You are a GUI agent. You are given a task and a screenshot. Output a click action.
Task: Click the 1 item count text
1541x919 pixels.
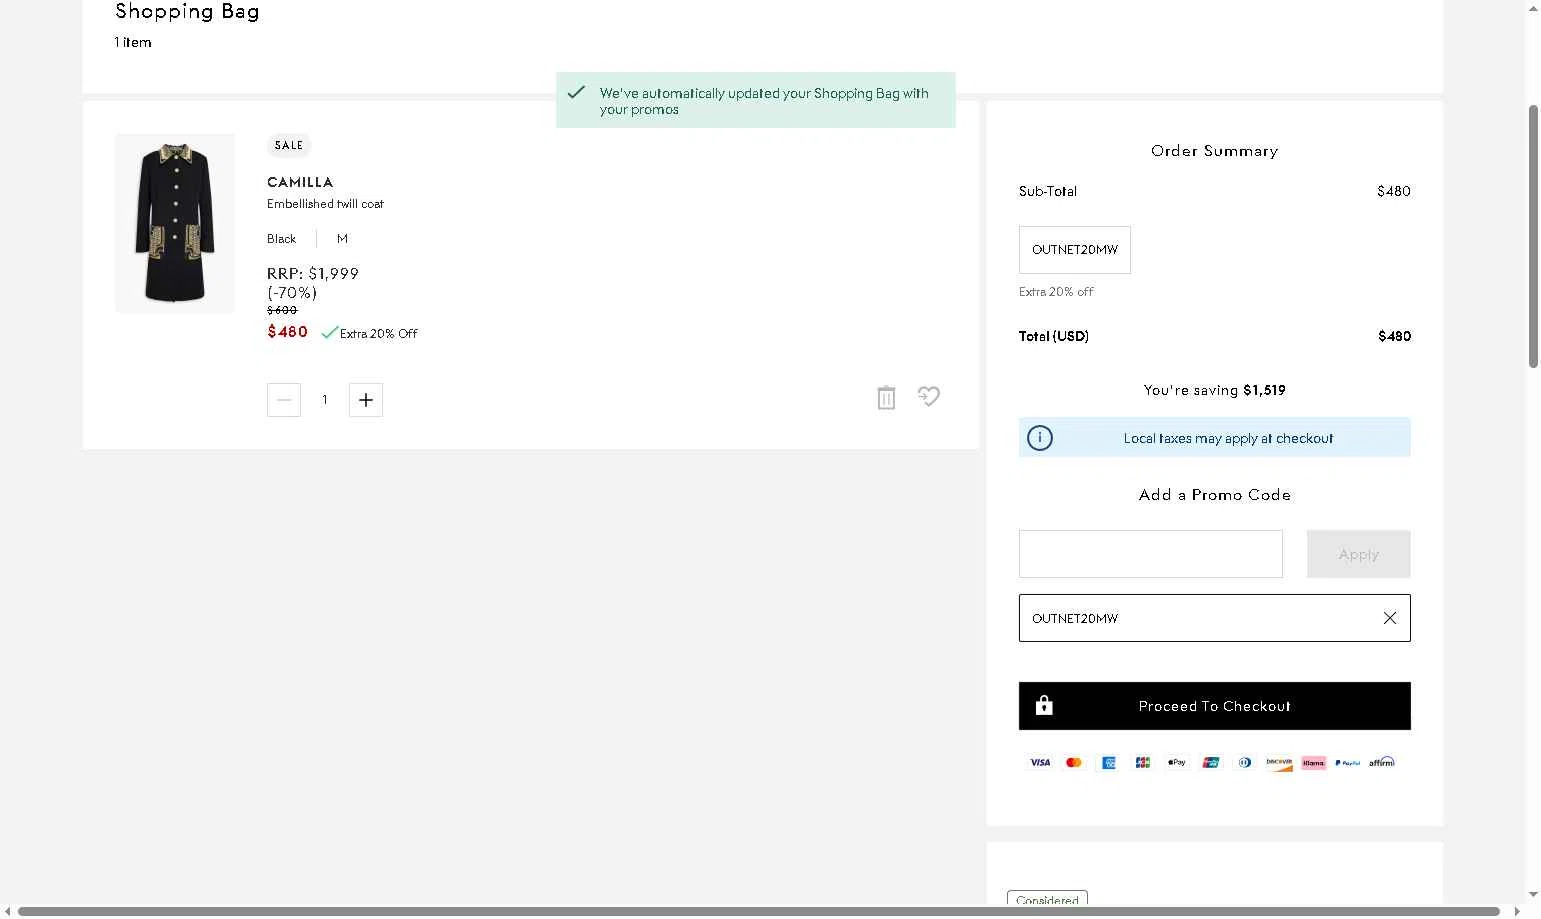(133, 42)
